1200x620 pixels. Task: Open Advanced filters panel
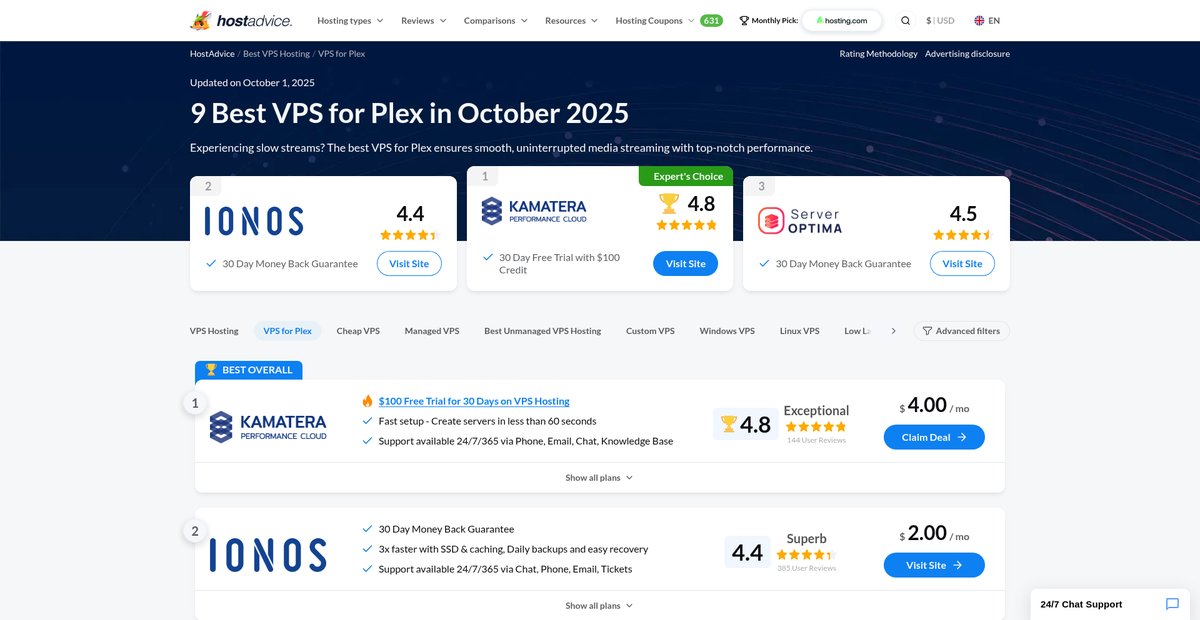(961, 331)
